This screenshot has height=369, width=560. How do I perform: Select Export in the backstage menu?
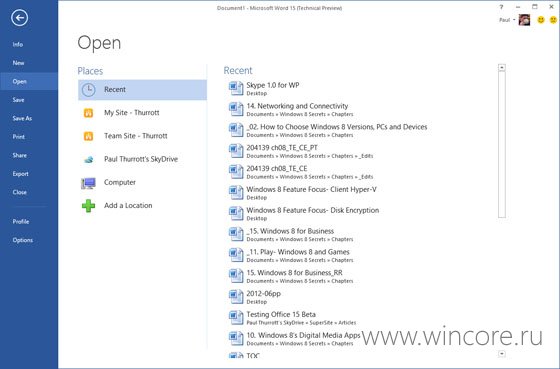coord(20,174)
